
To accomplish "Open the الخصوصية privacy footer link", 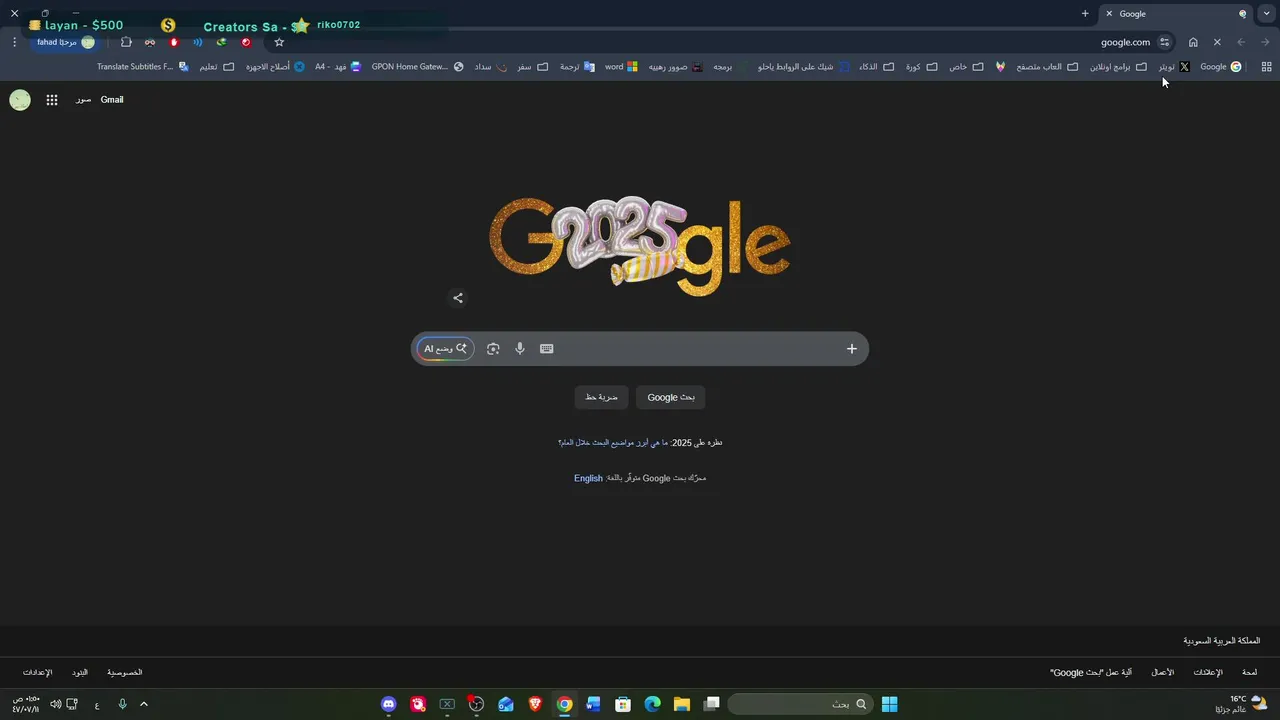I will [x=125, y=672].
